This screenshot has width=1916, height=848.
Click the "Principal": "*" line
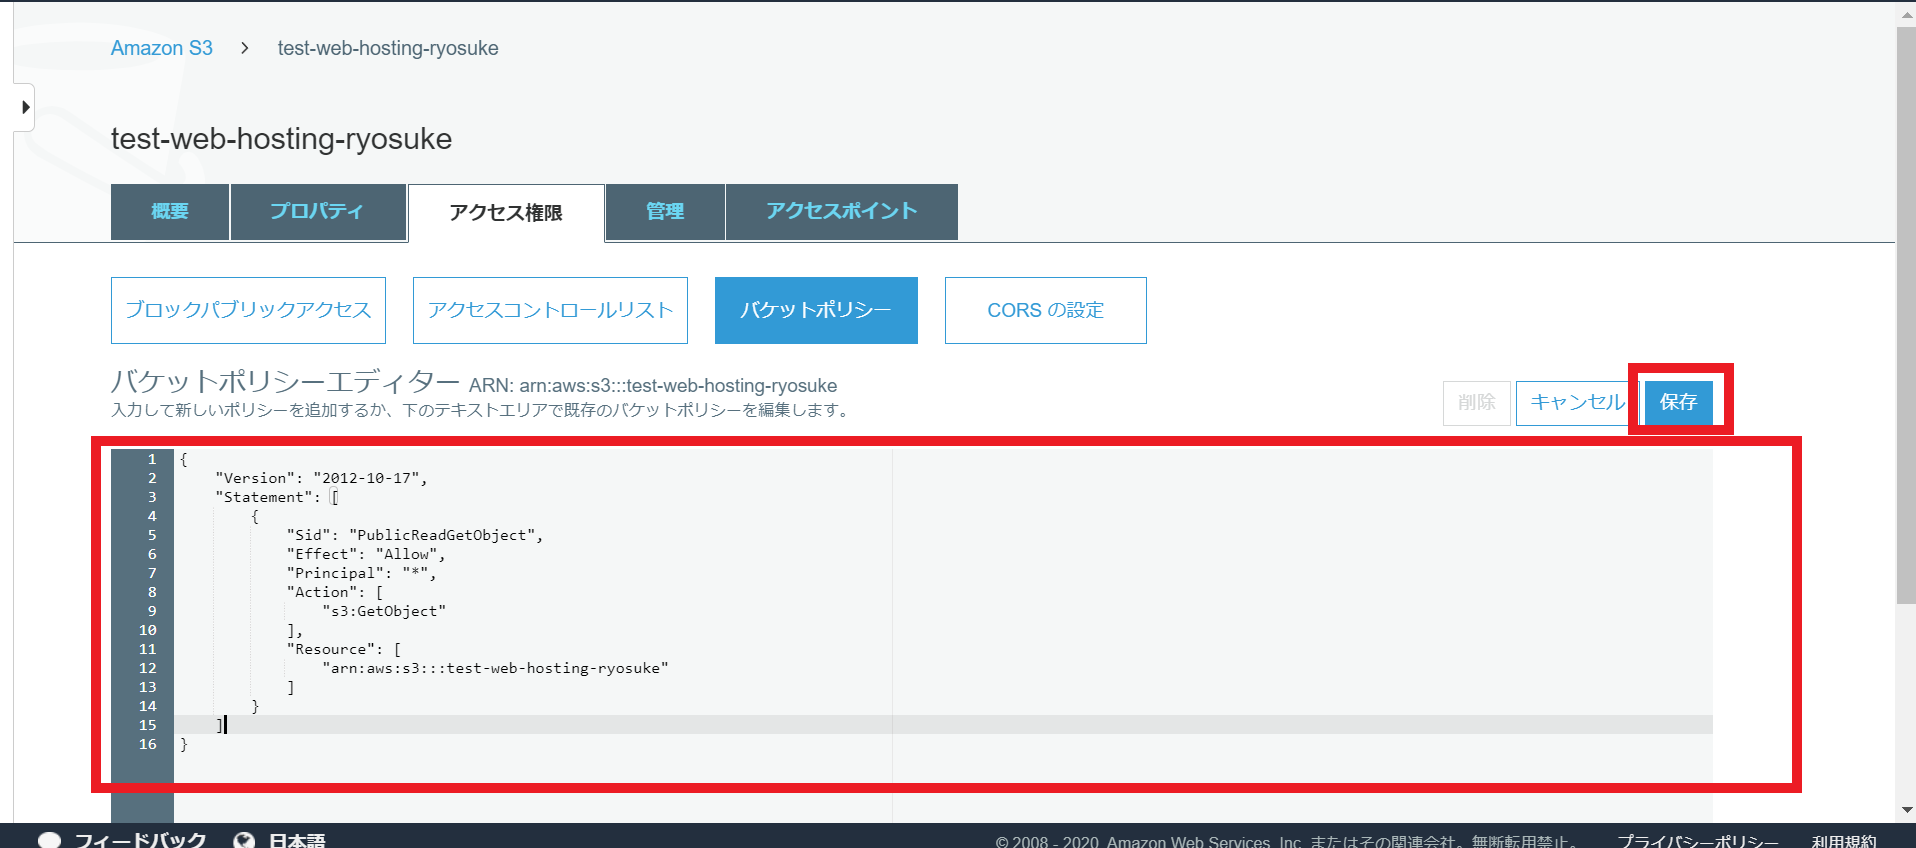(361, 573)
